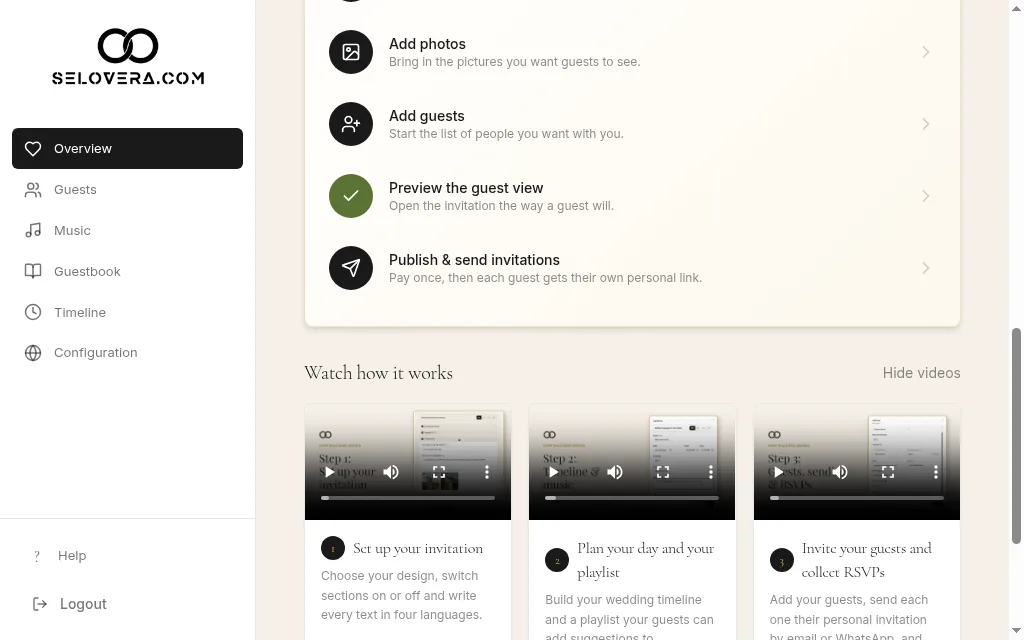Image resolution: width=1024 pixels, height=640 pixels.
Task: Click the 'Set up your invitation' heading
Action: (x=418, y=549)
